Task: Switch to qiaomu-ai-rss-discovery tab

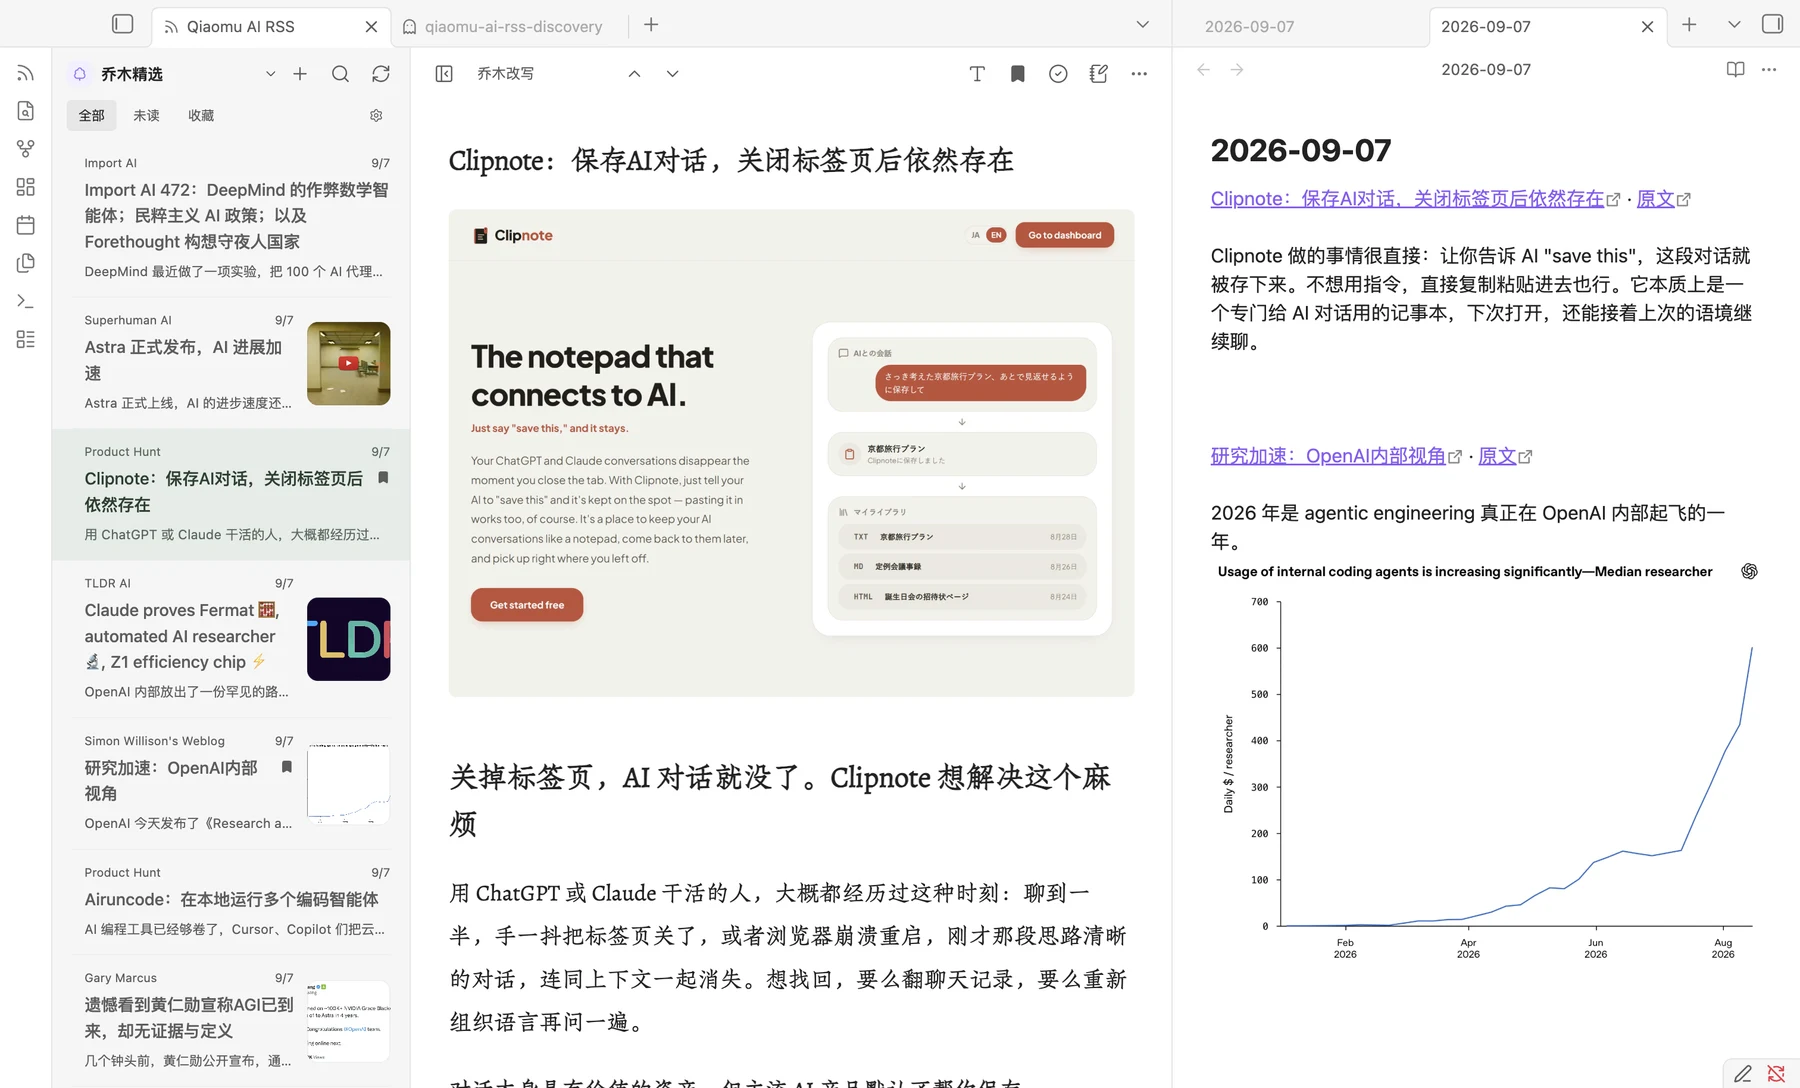Action: tap(513, 26)
